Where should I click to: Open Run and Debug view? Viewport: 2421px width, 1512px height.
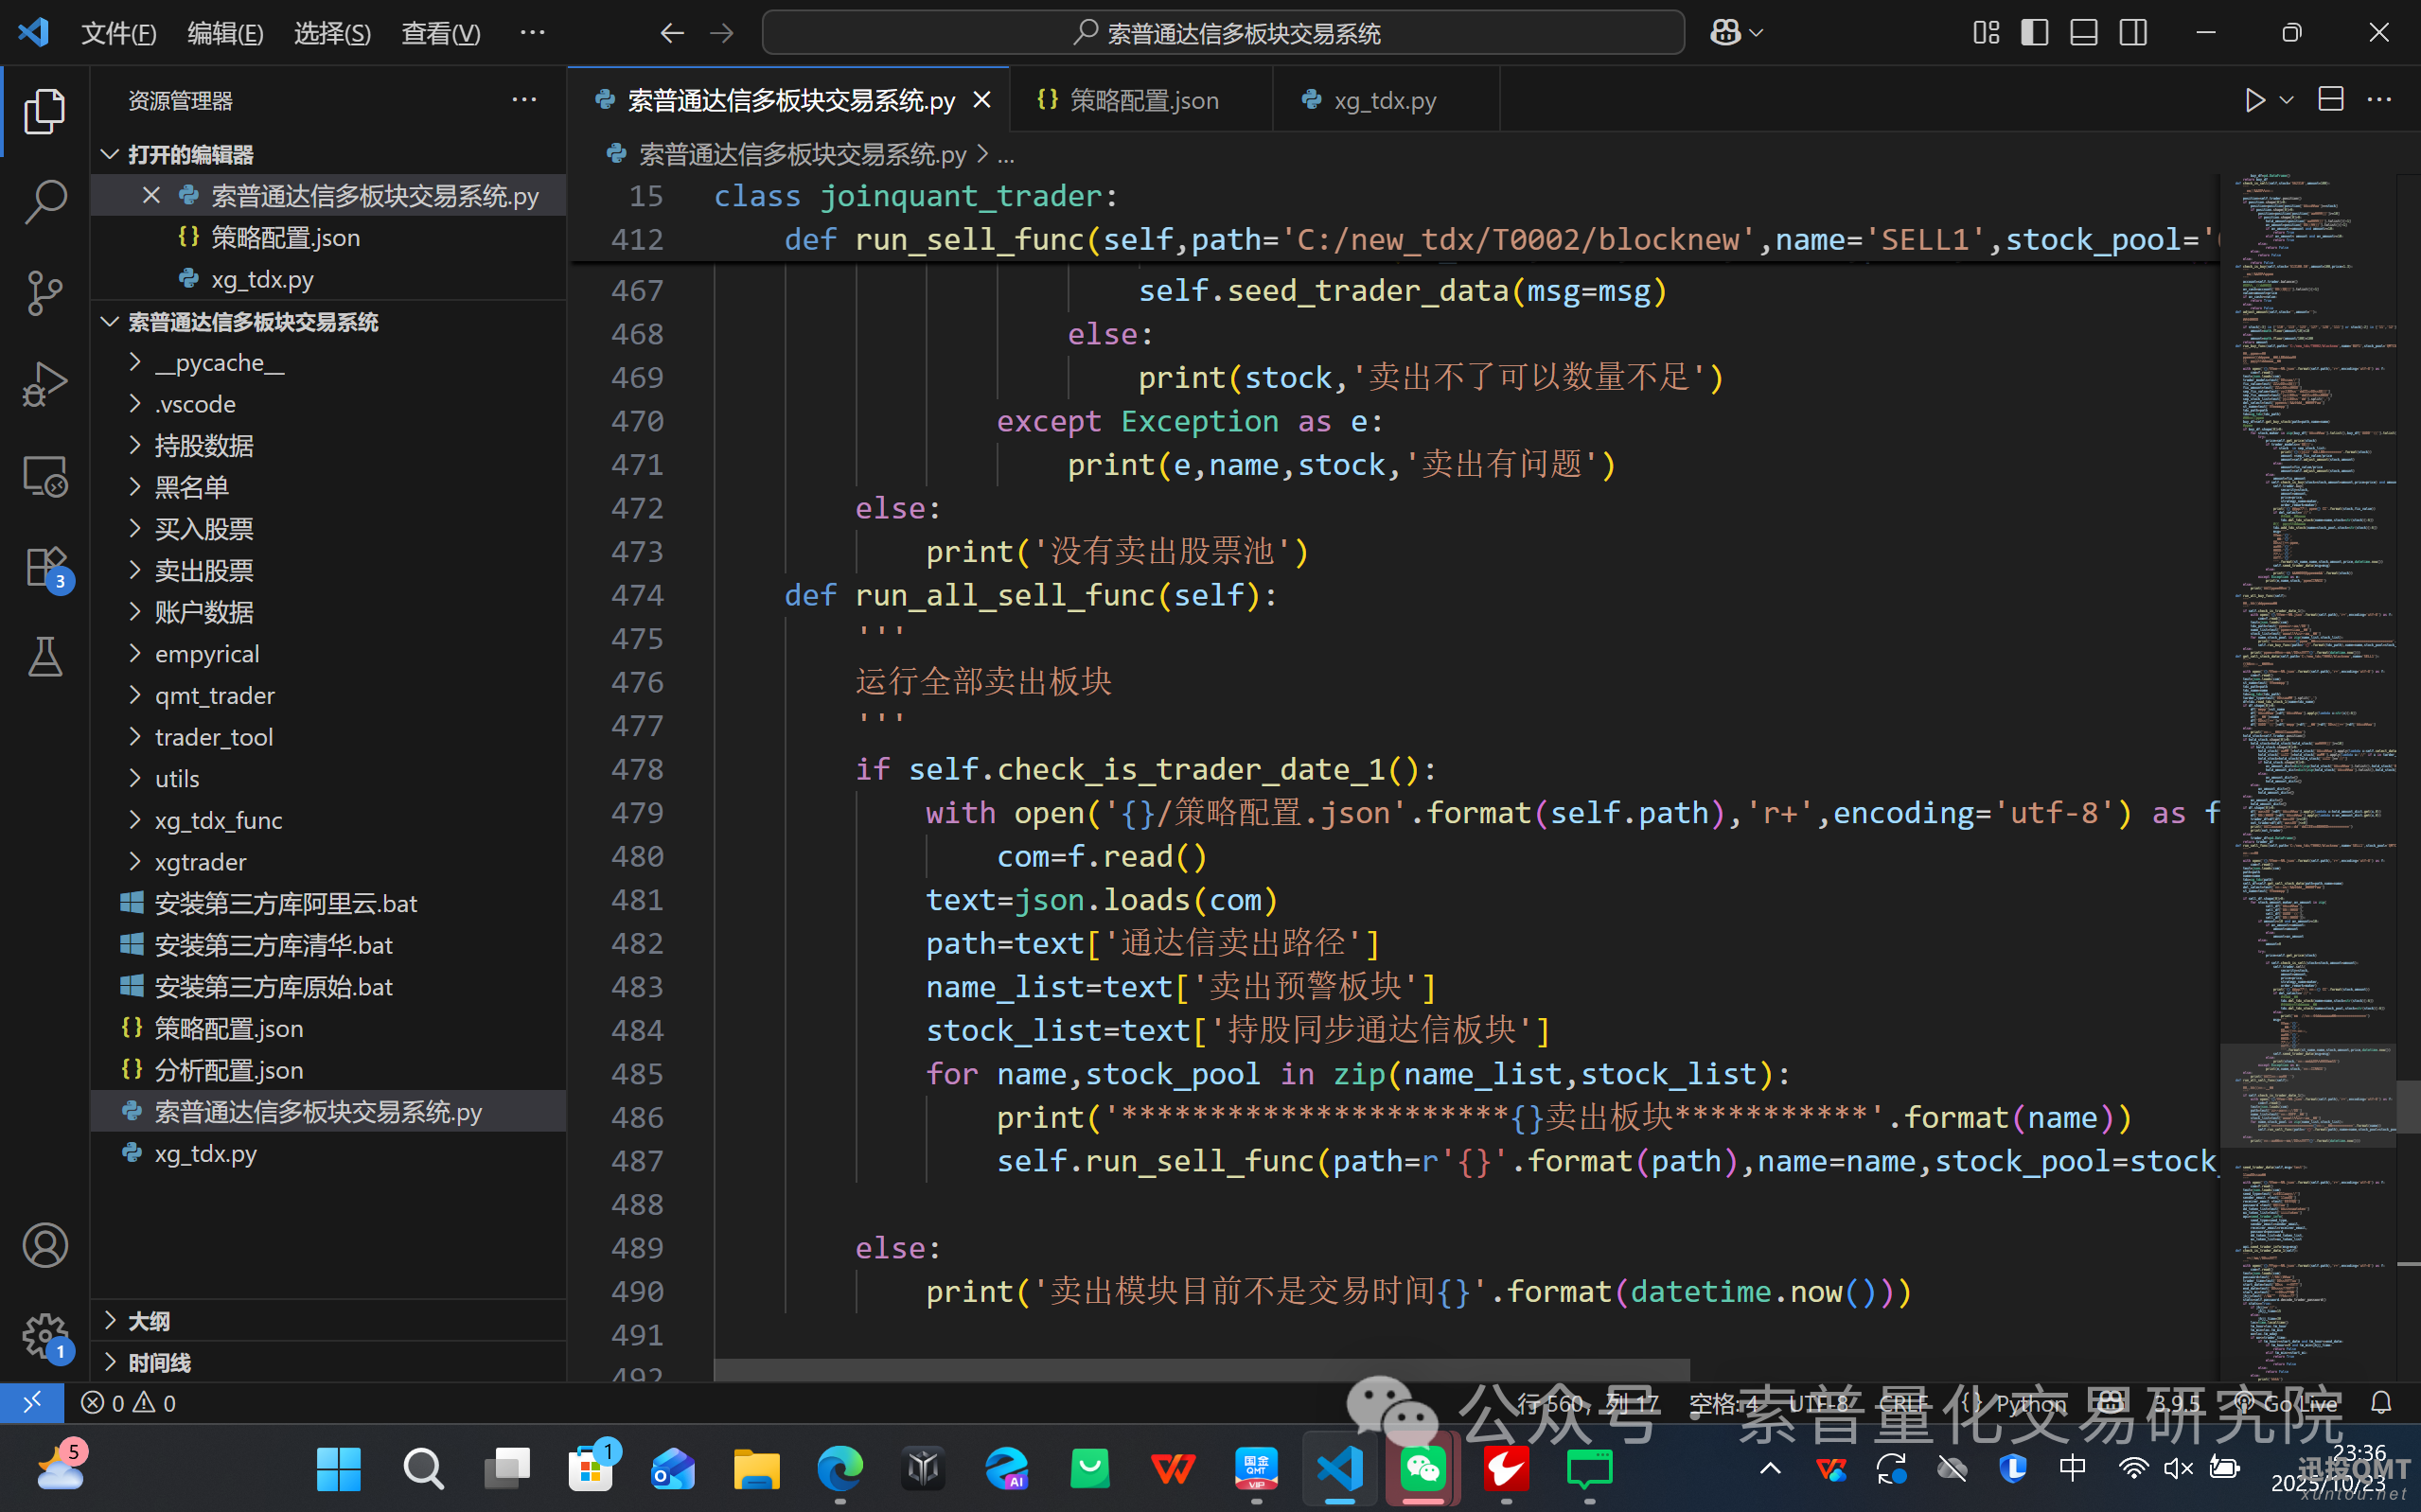[45, 385]
